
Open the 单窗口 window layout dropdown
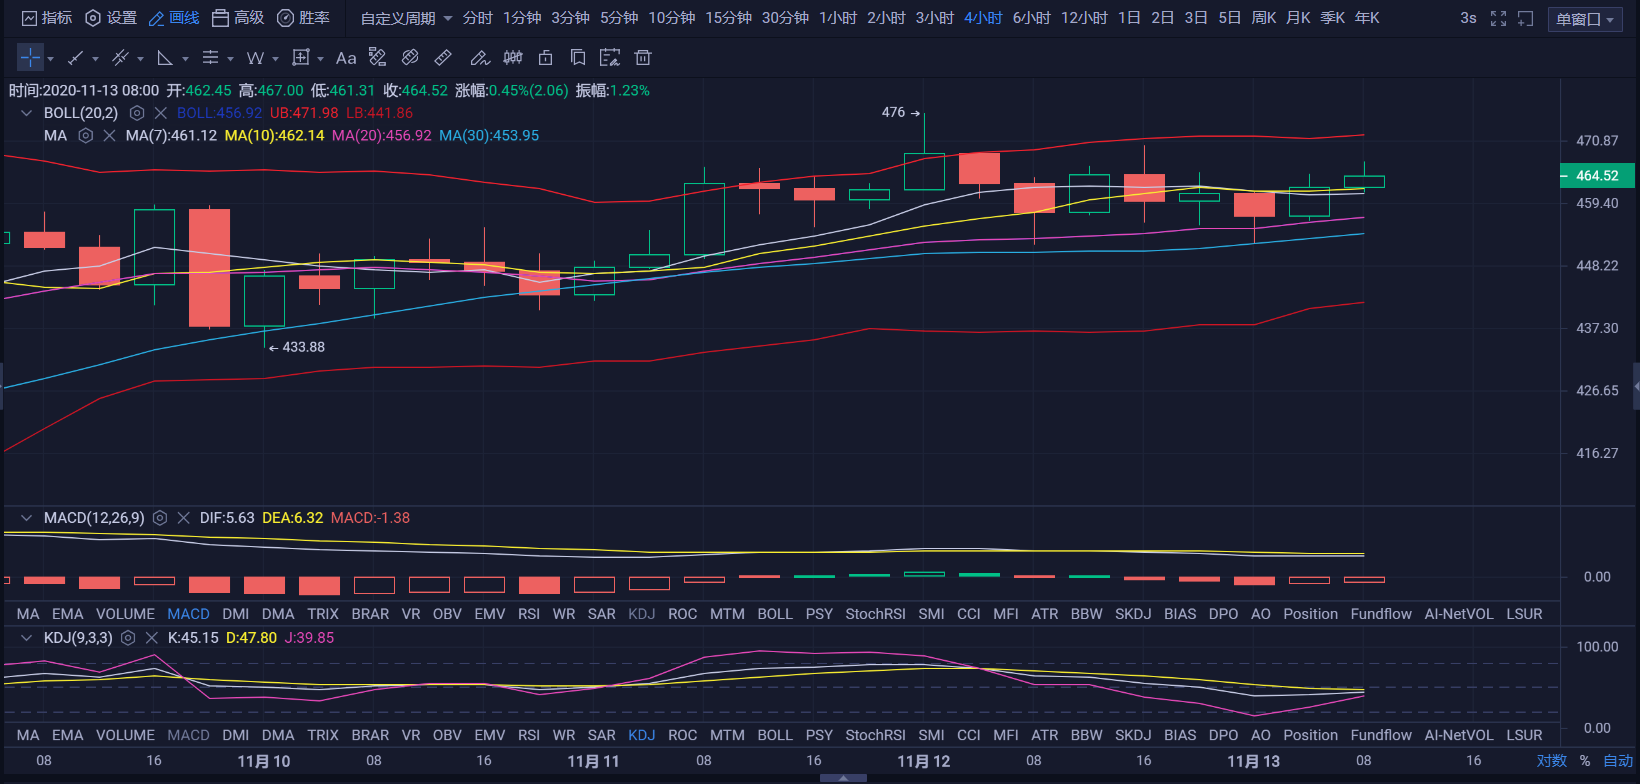pos(1585,19)
